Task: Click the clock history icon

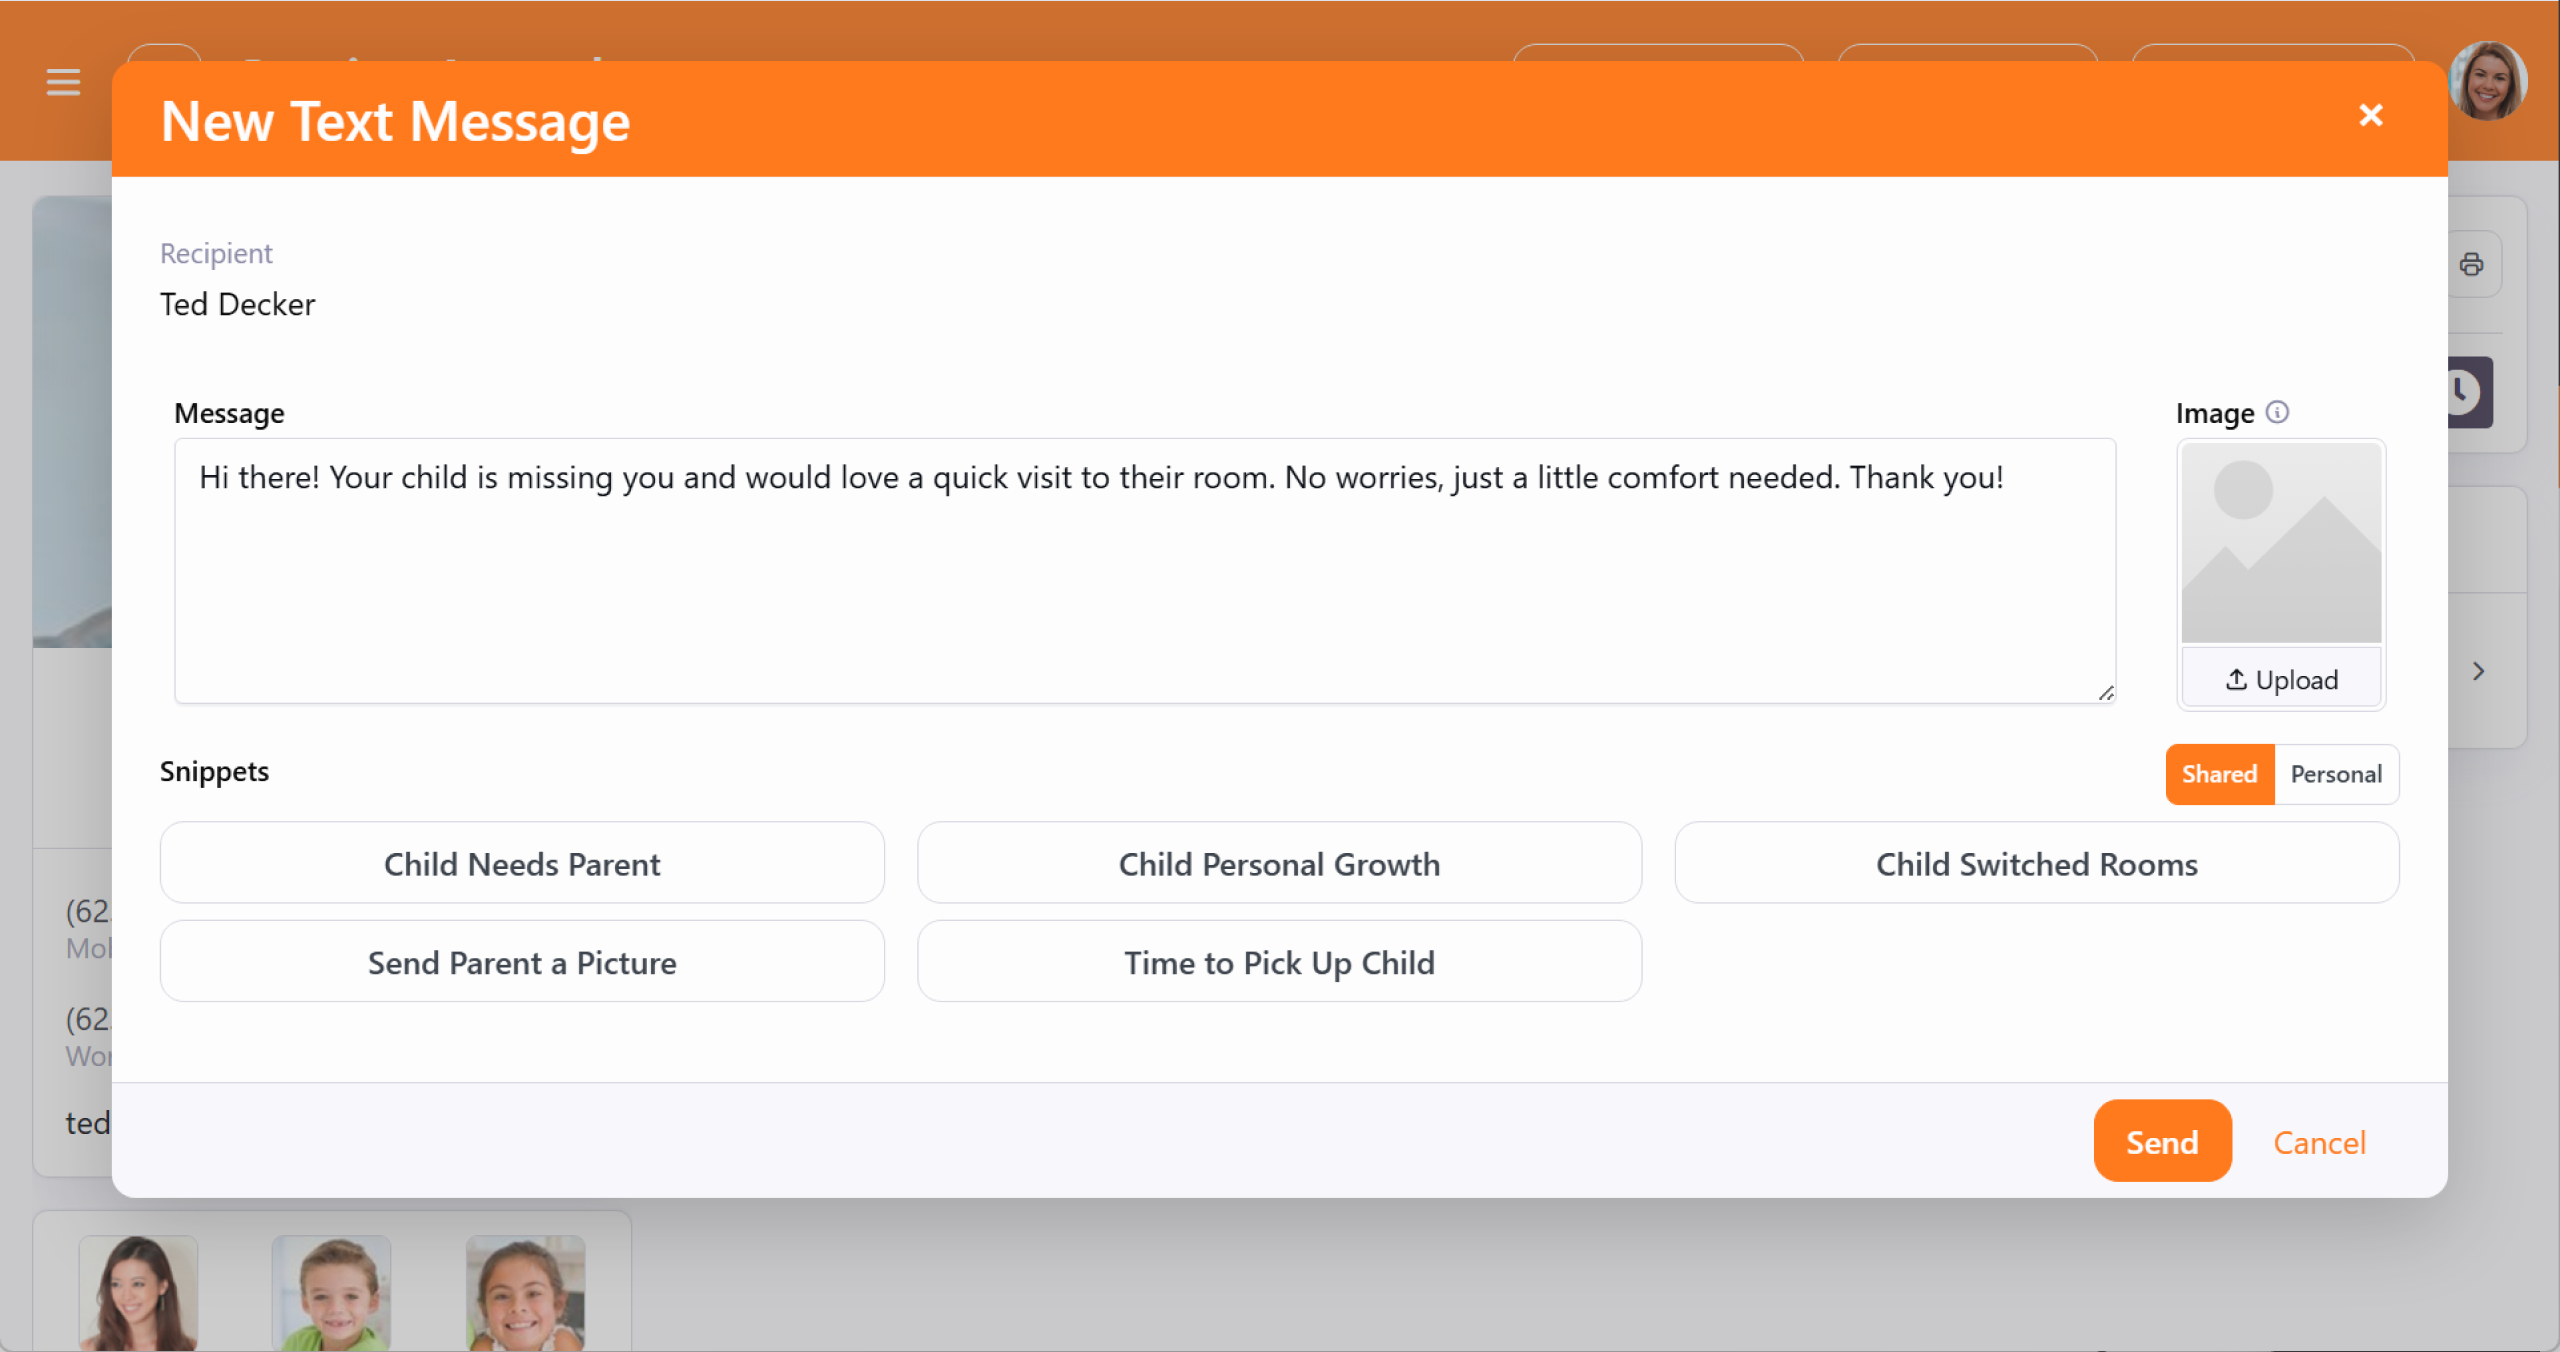Action: pyautogui.click(x=2466, y=392)
